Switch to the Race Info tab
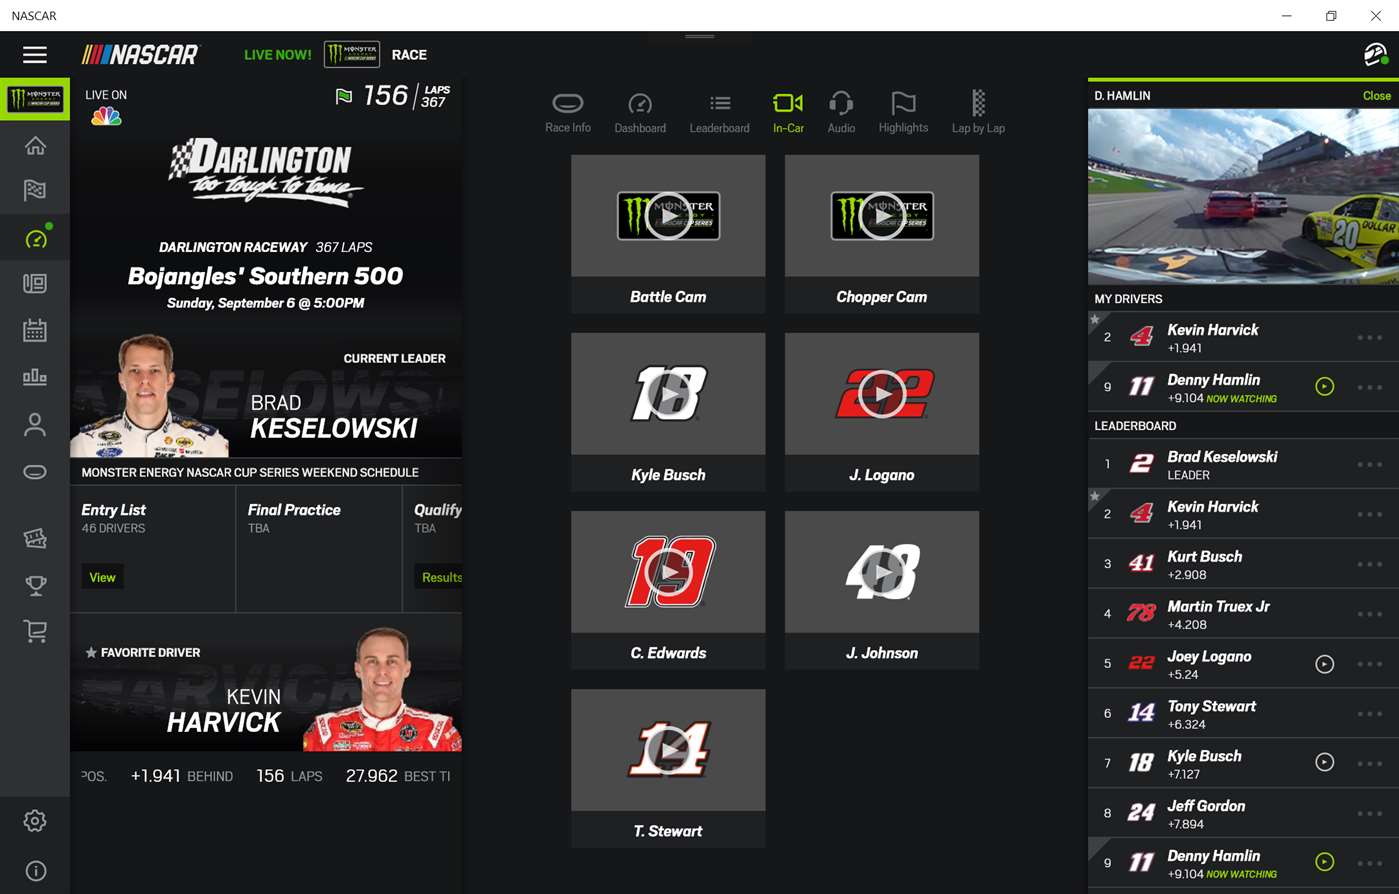This screenshot has width=1399, height=894. [x=568, y=112]
